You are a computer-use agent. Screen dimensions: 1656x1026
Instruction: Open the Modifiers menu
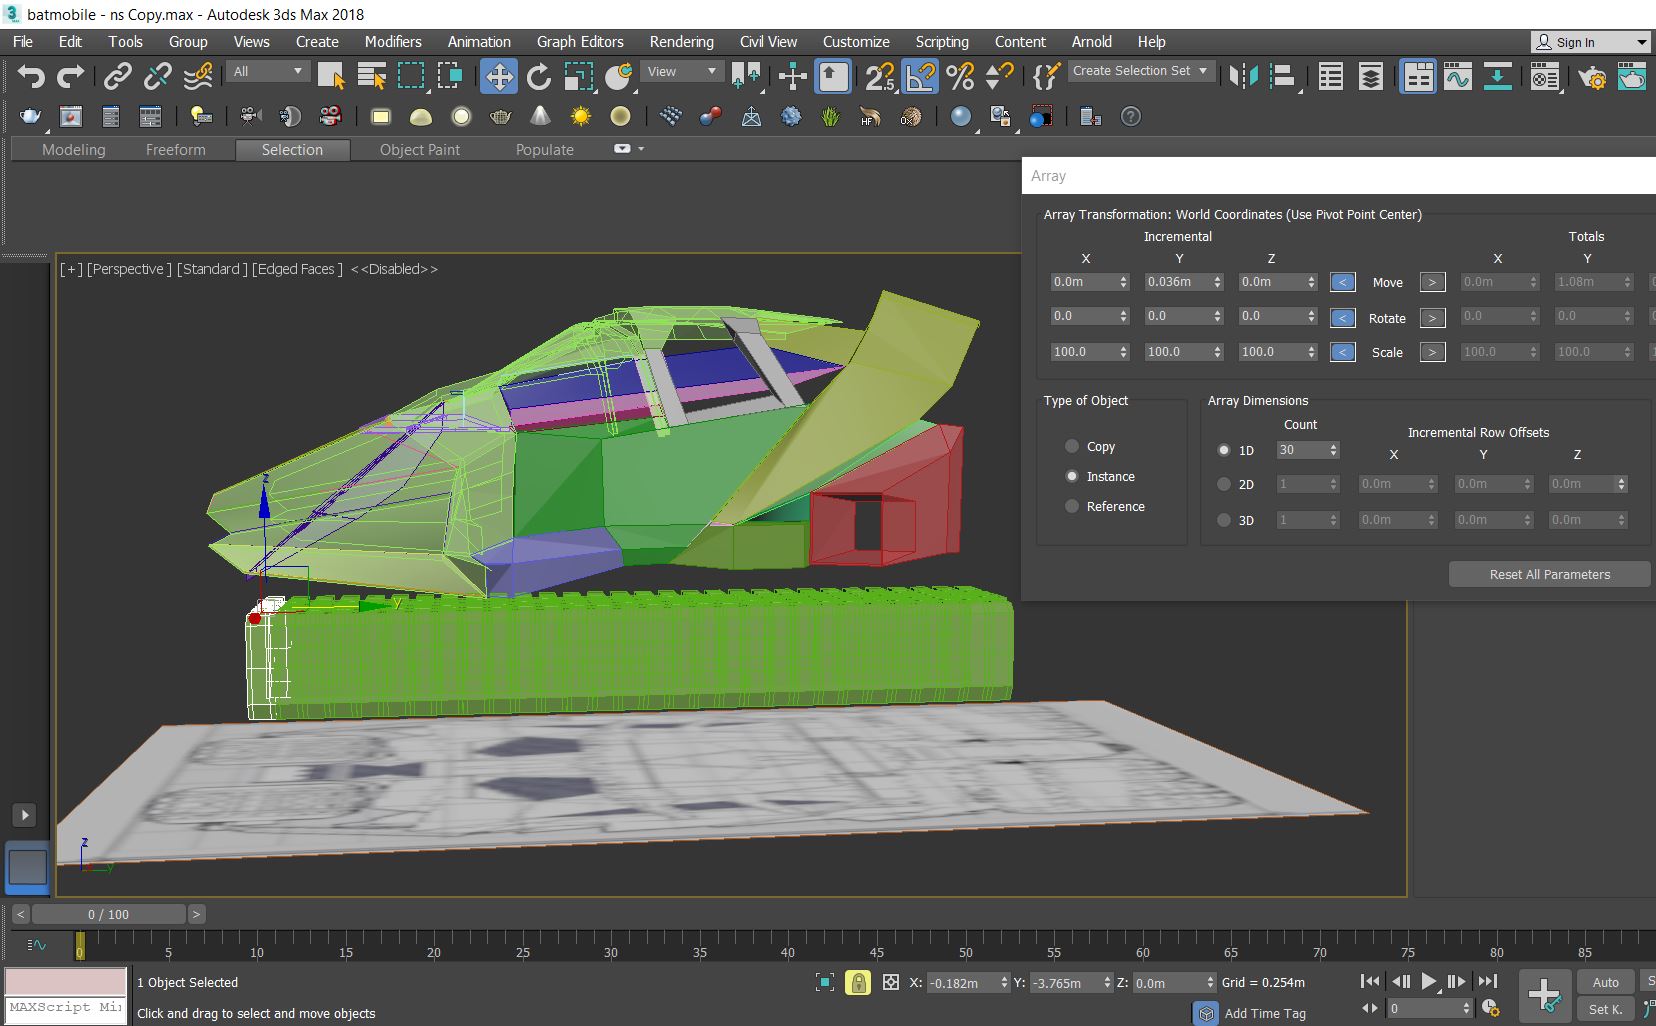point(393,42)
